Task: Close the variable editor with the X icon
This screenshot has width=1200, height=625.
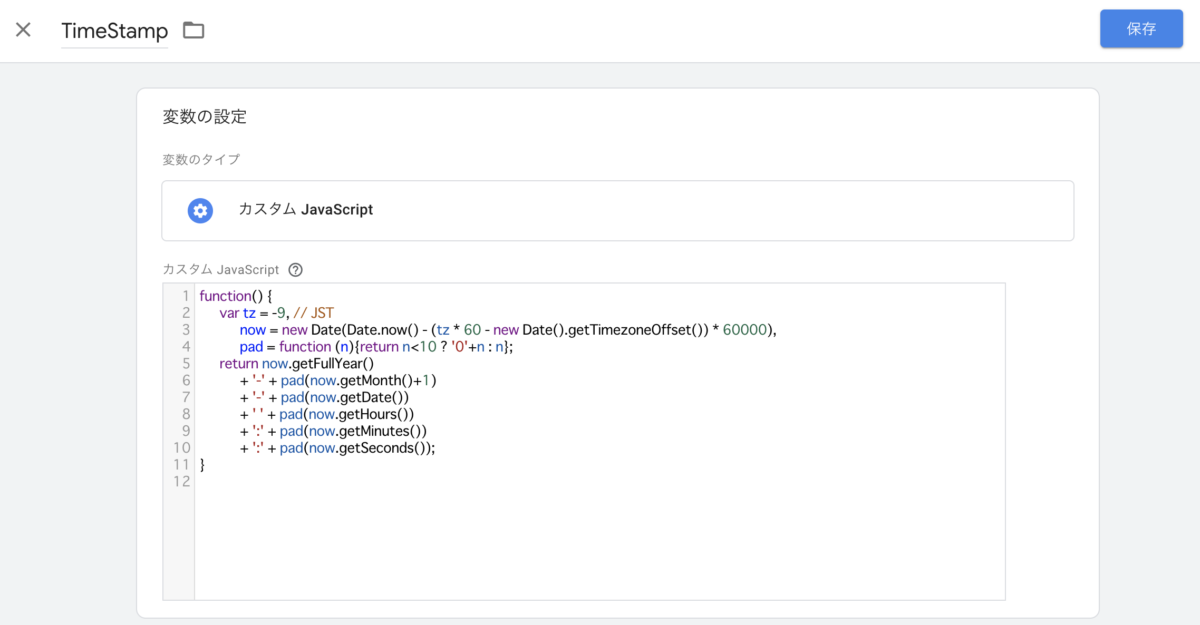Action: [x=23, y=30]
